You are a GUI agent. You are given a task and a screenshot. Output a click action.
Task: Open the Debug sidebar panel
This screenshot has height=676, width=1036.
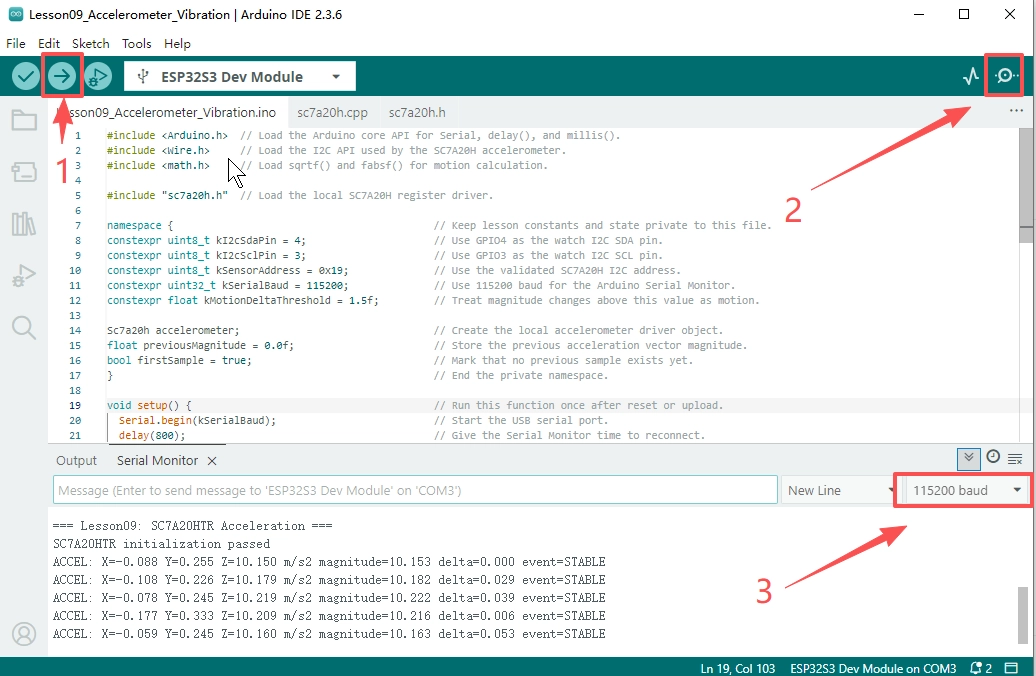point(24,276)
